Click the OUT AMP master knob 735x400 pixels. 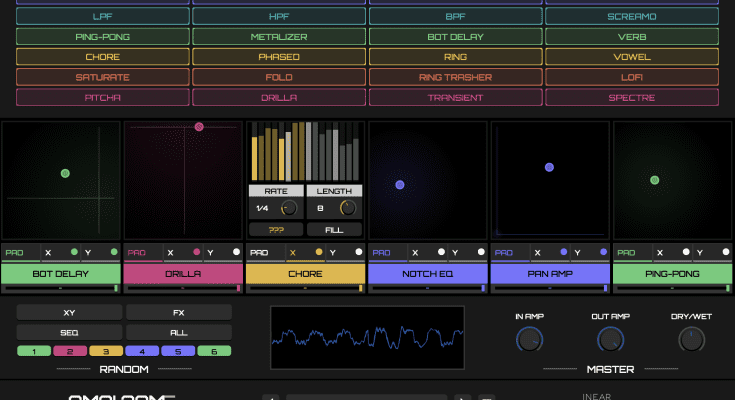pyautogui.click(x=609, y=341)
